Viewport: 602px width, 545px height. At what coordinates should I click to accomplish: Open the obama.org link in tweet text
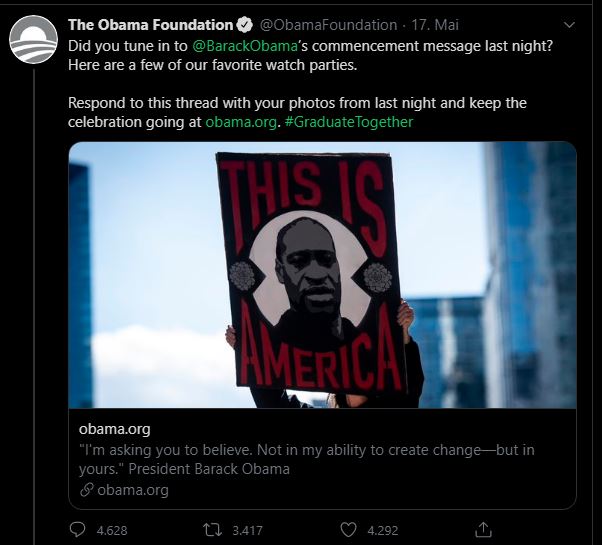pos(241,122)
